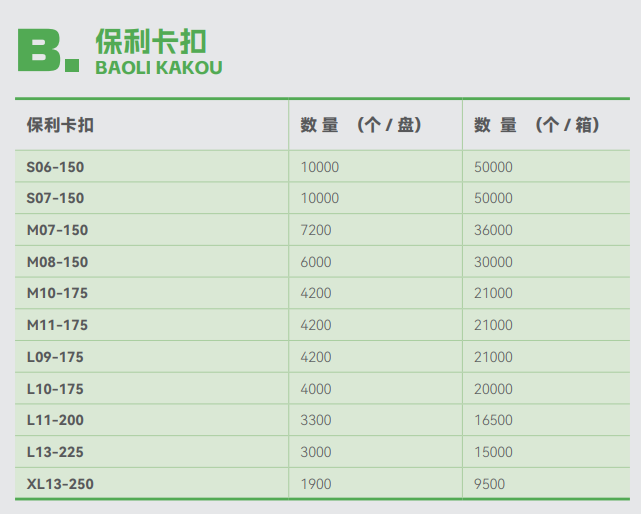The height and width of the screenshot is (514, 641).
Task: Click 4200 per tray for M11-175
Action: coord(316,325)
